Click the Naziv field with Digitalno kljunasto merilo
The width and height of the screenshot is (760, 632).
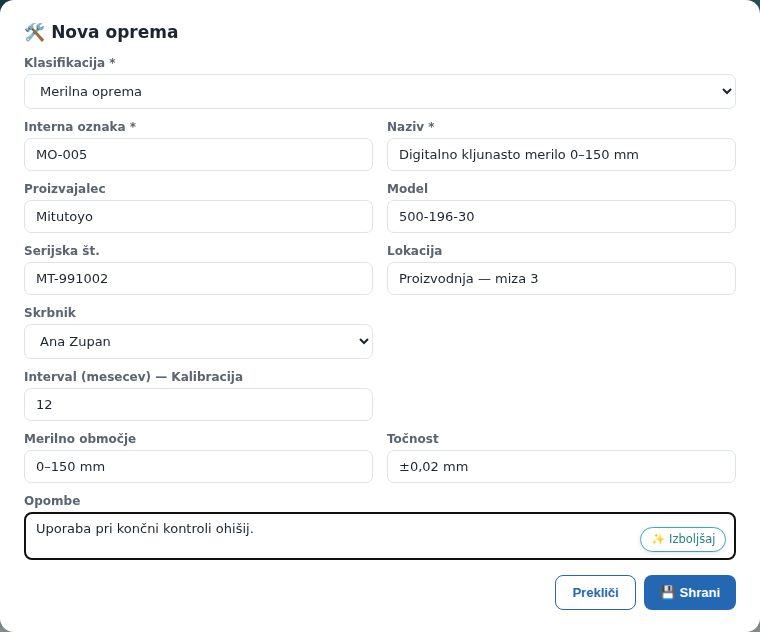pos(561,155)
